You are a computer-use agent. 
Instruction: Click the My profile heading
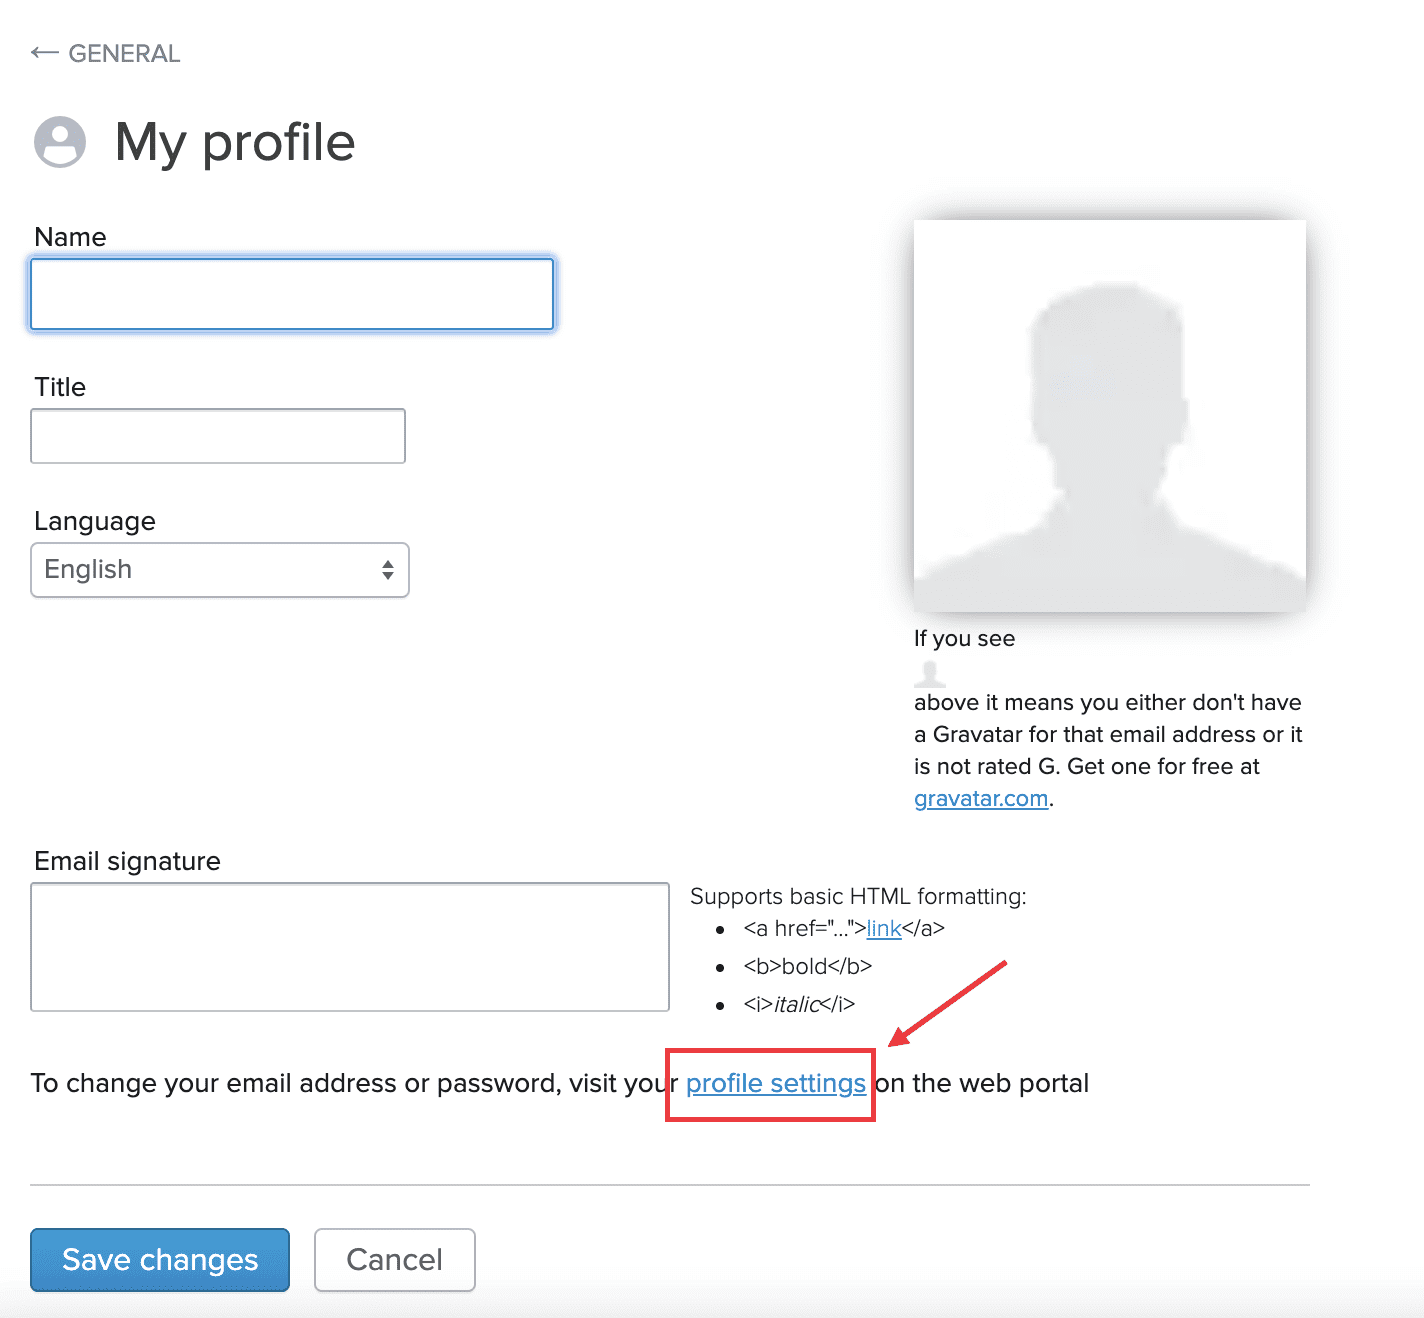coord(235,142)
